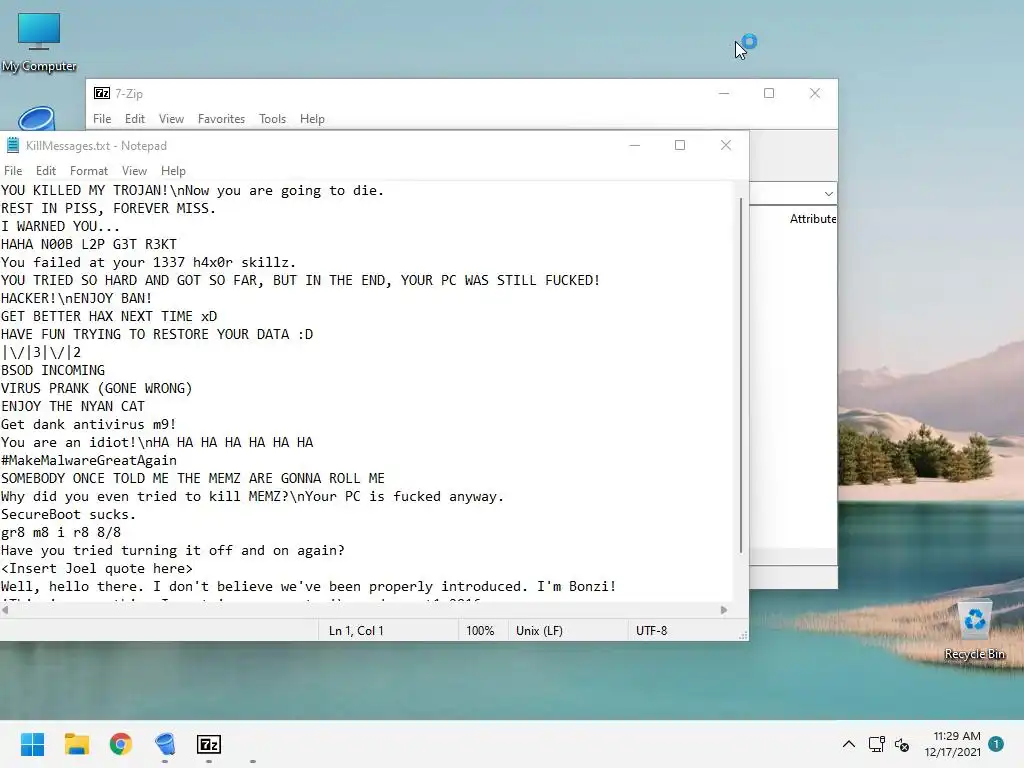Open 7-Zip Edit menu
Image resolution: width=1024 pixels, height=768 pixels.
tap(135, 119)
